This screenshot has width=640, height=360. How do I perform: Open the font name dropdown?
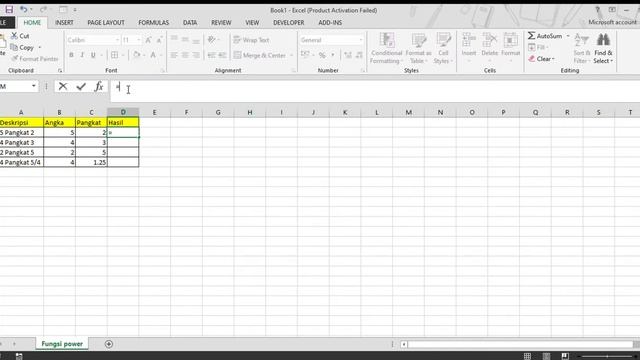coord(117,40)
